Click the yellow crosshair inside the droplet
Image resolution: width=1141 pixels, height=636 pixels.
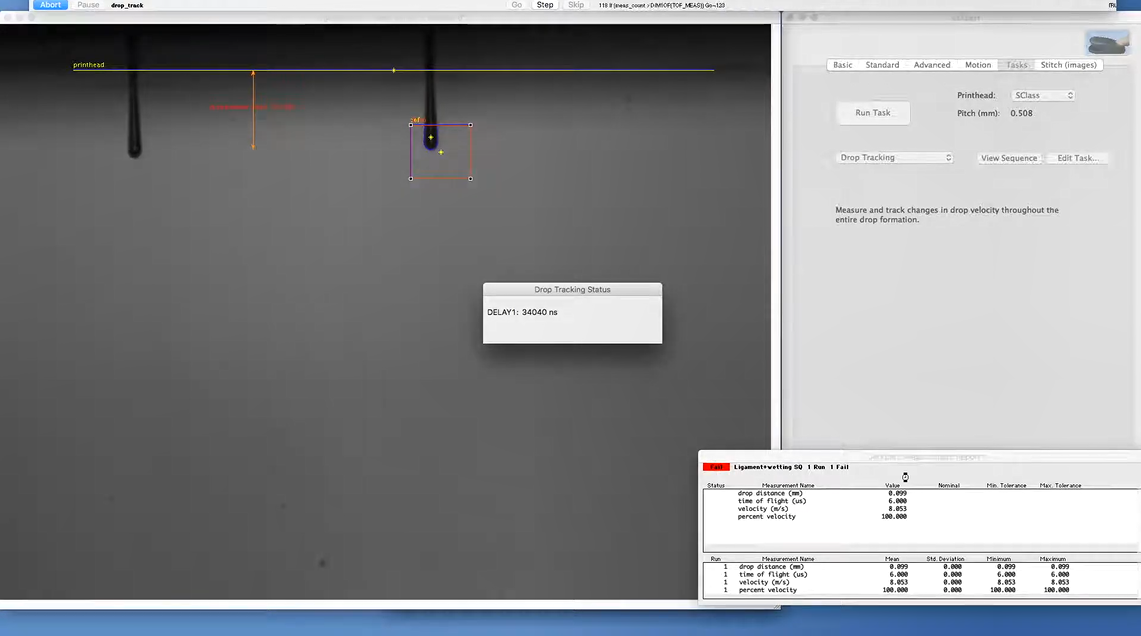point(431,137)
